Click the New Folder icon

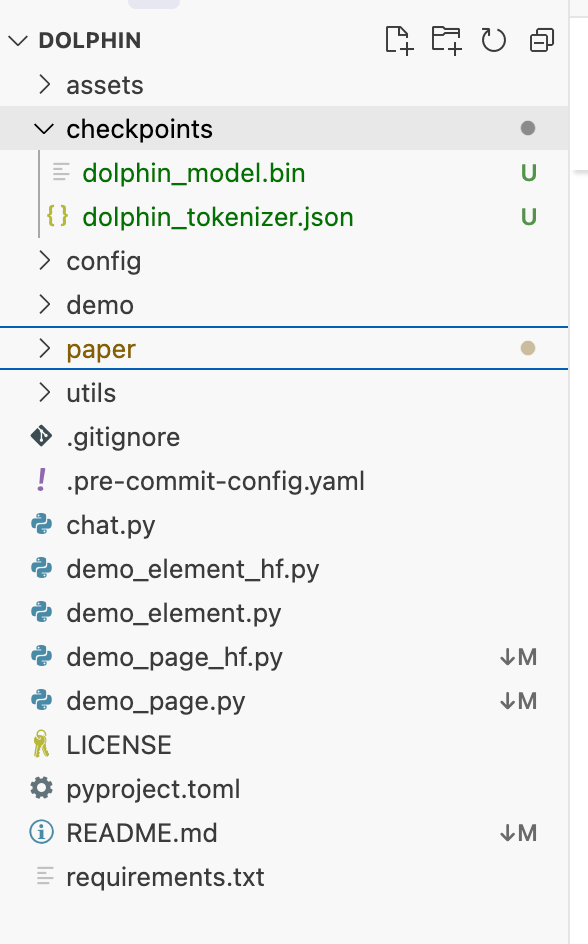(x=447, y=41)
